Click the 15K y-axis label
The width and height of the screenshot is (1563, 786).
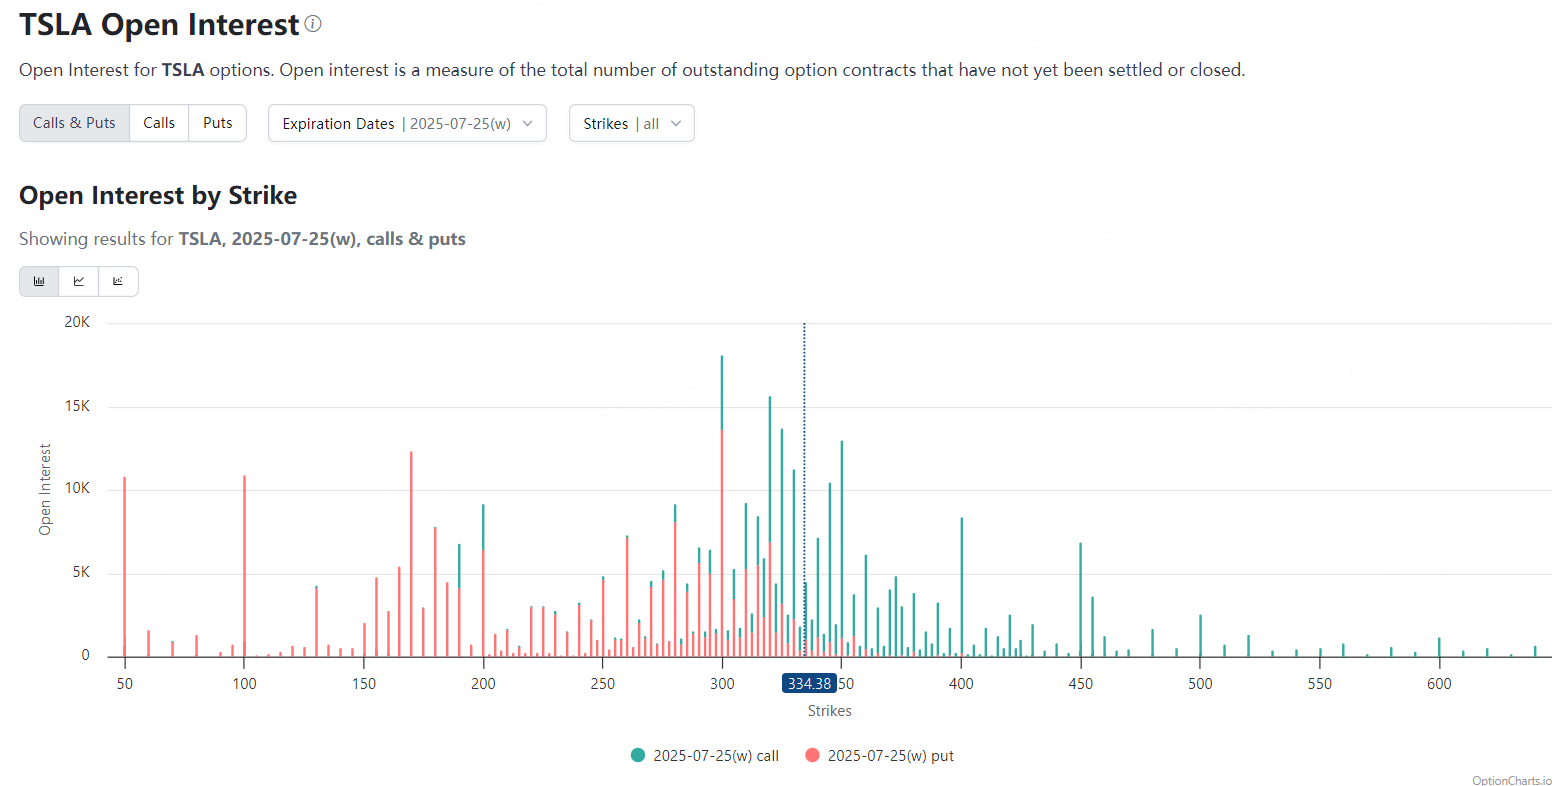pyautogui.click(x=77, y=406)
